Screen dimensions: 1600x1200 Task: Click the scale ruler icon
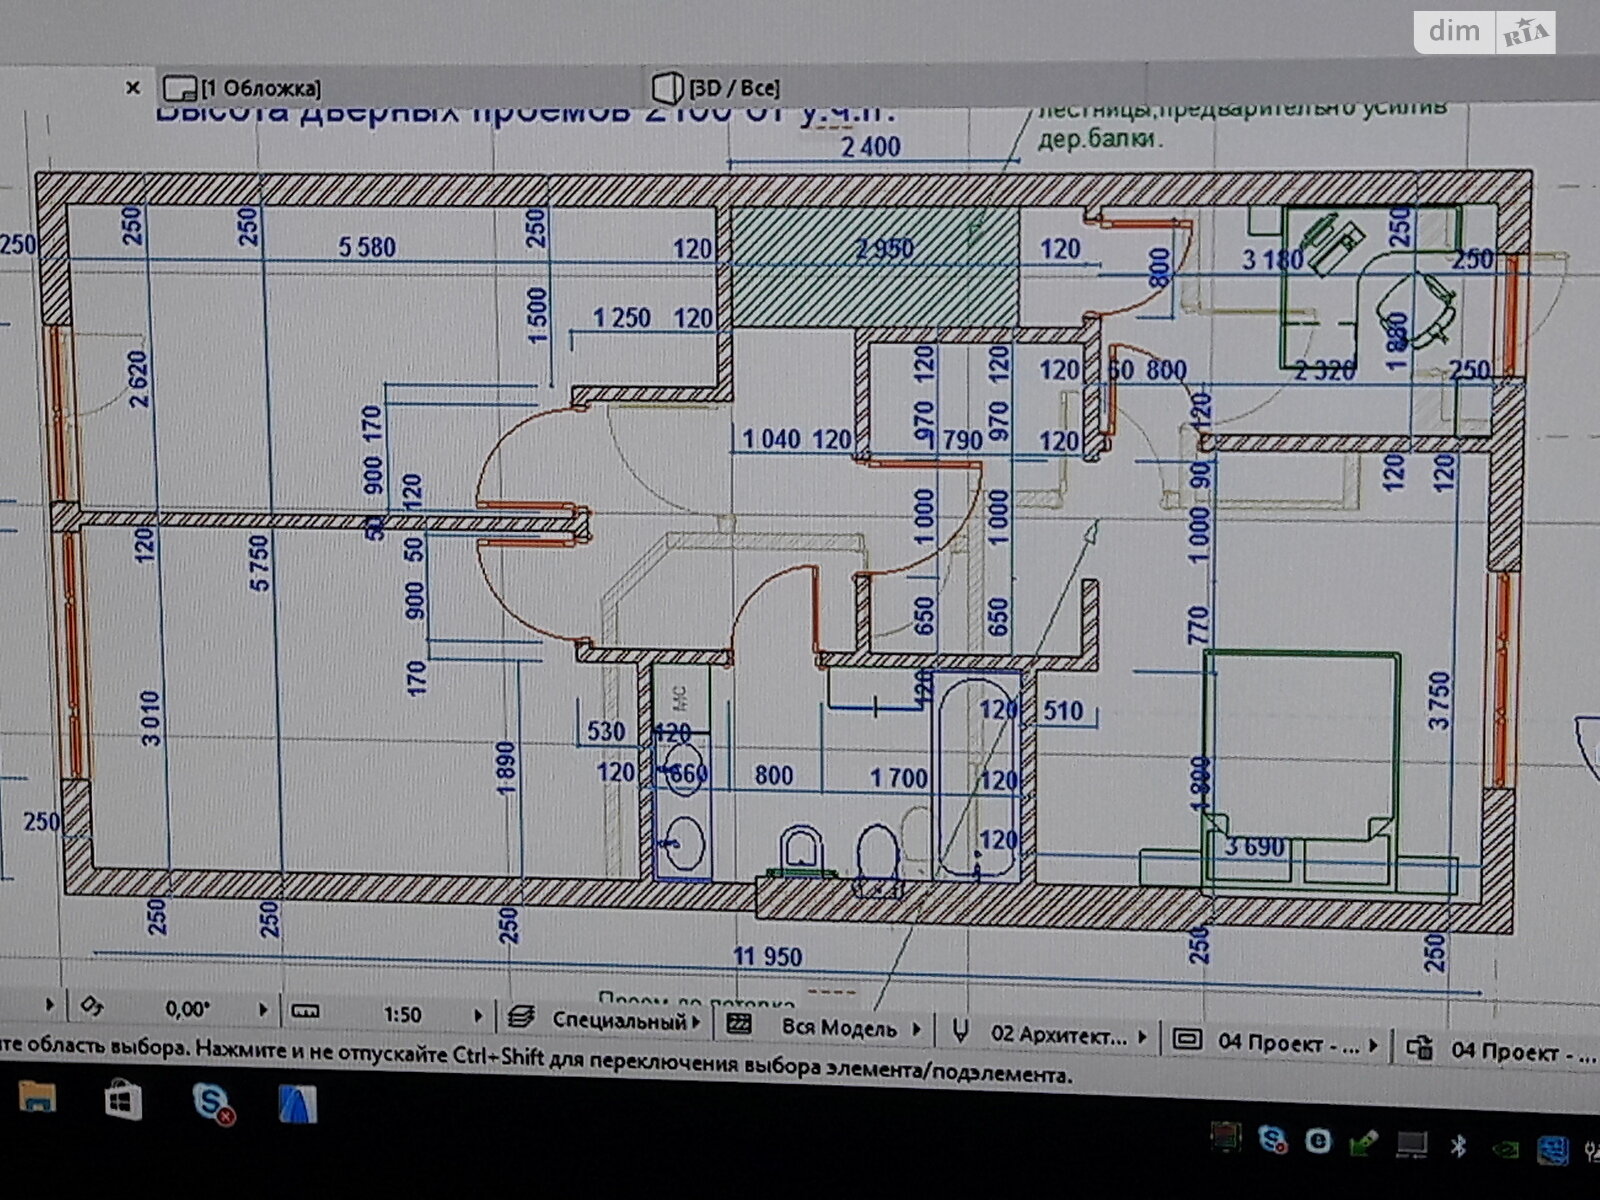(304, 1012)
